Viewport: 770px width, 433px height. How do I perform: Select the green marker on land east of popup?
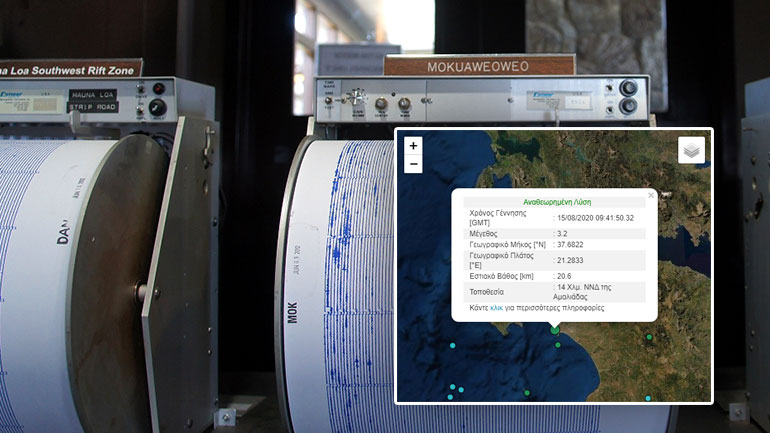tap(649, 338)
